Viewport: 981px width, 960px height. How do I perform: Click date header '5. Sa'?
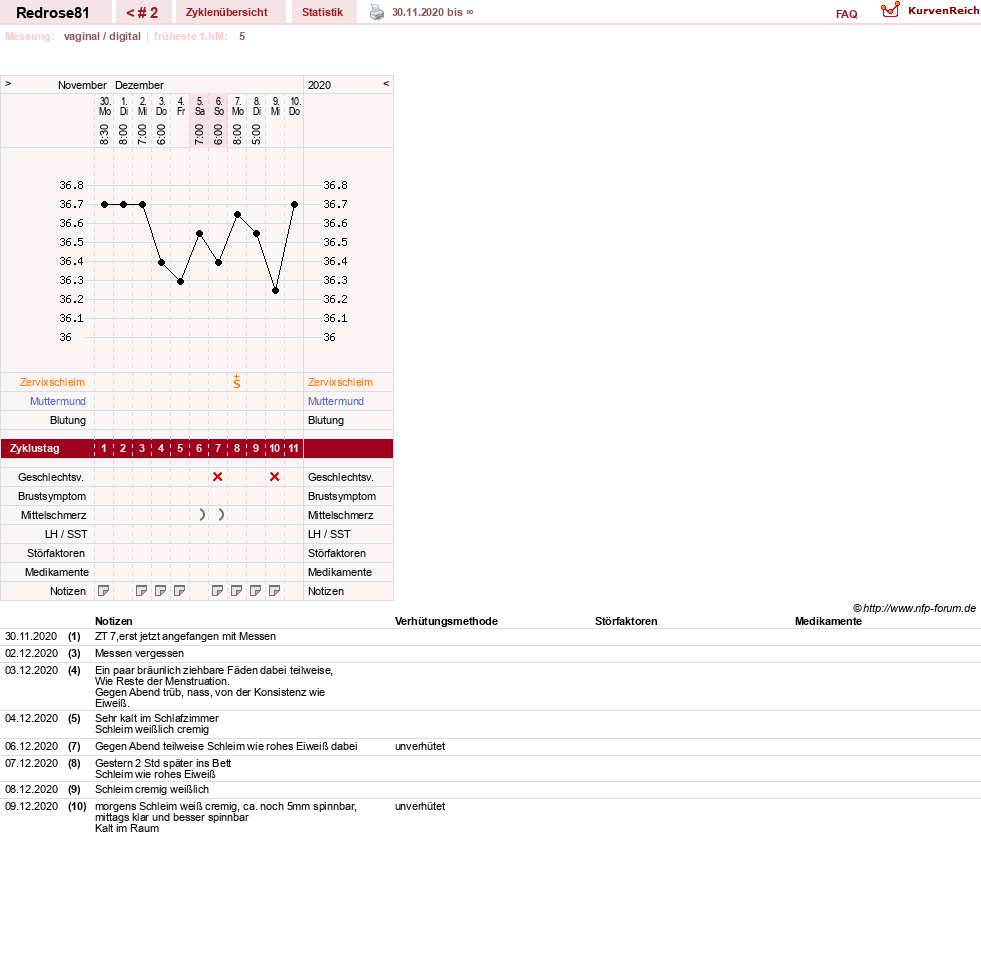(x=200, y=106)
